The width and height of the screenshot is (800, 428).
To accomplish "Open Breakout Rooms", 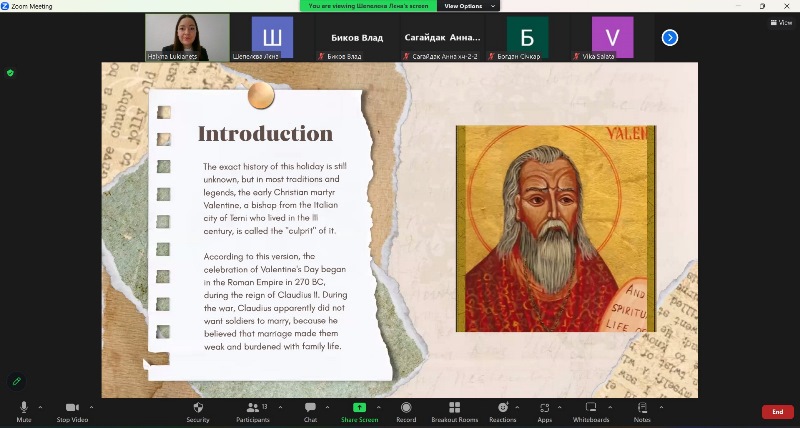I will pyautogui.click(x=455, y=412).
